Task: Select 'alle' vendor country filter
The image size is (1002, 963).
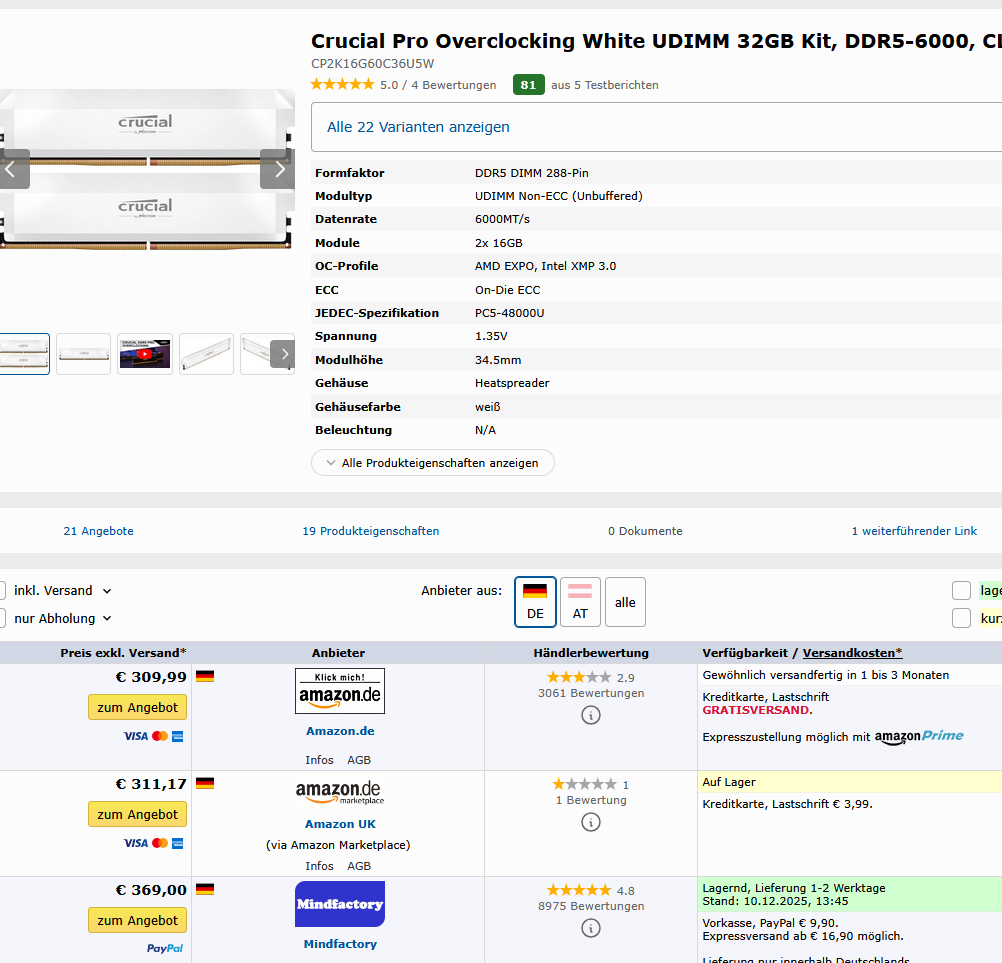Action: (x=625, y=602)
